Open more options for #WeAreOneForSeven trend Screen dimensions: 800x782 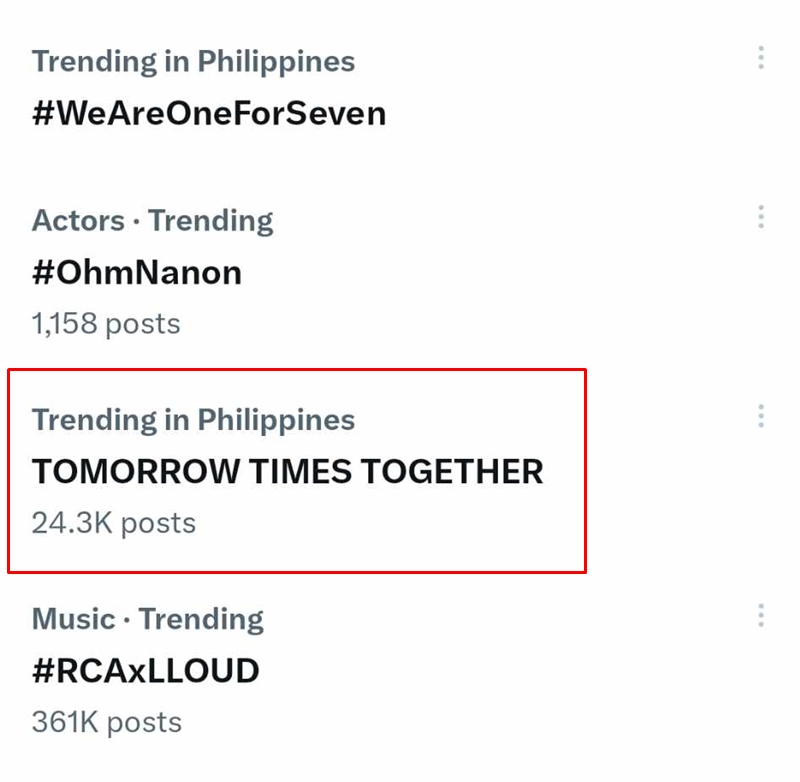click(x=761, y=58)
